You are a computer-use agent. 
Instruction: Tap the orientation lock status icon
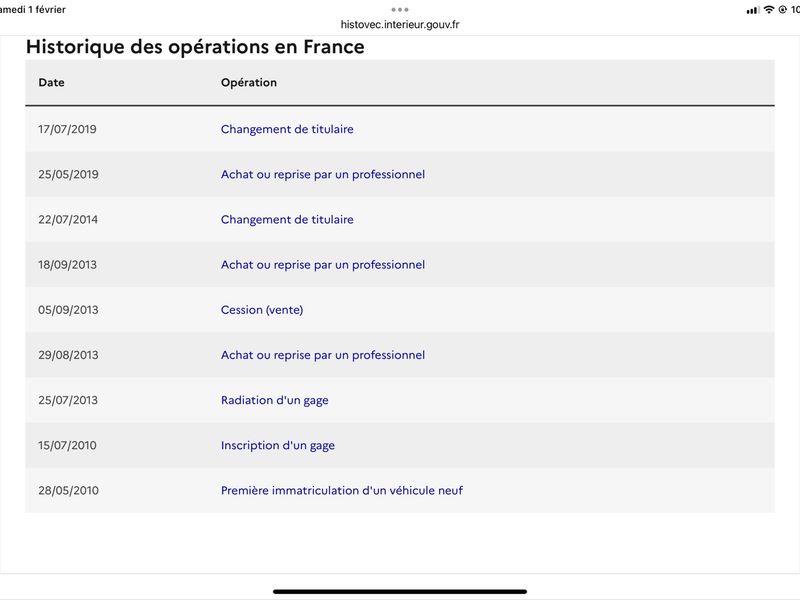[783, 10]
